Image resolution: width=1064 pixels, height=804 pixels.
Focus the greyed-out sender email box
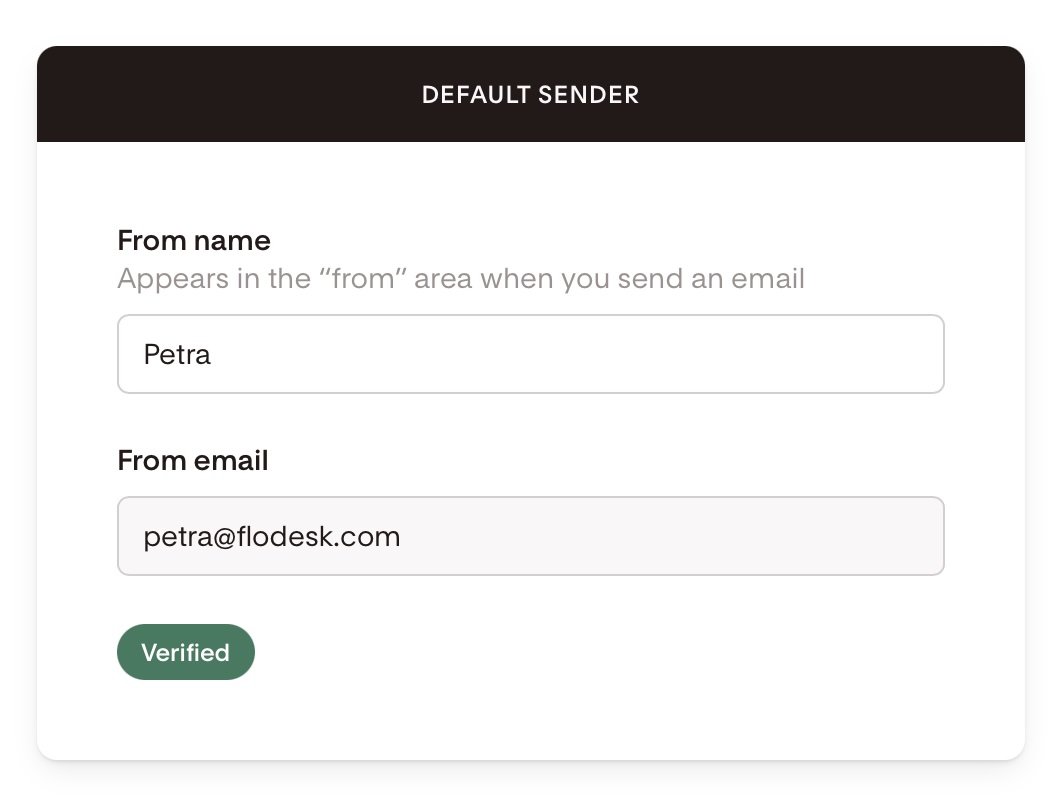tap(531, 536)
